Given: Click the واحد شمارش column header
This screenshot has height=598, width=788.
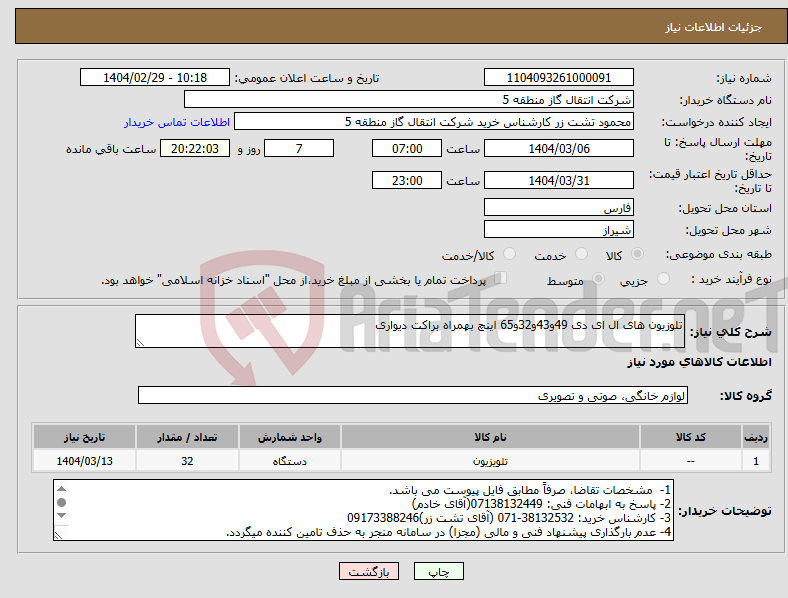Looking at the screenshot, I should coord(289,437).
